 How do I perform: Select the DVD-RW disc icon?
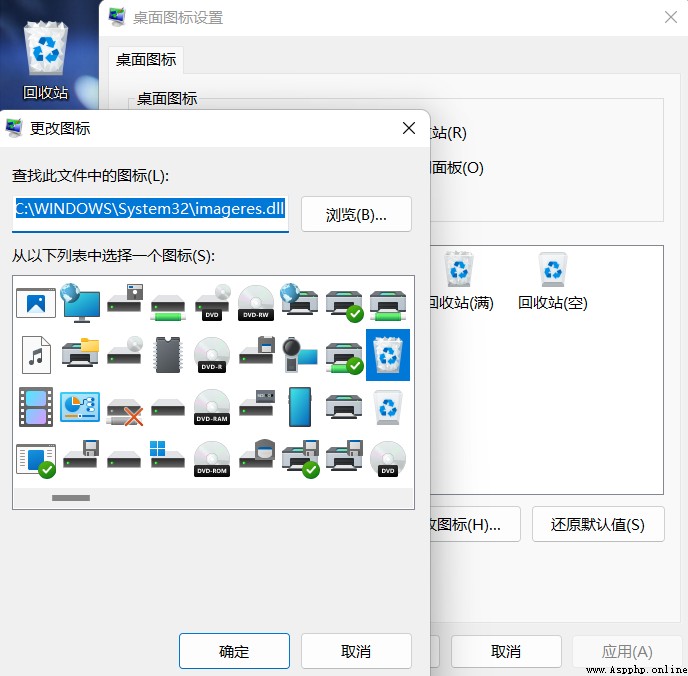pyautogui.click(x=256, y=303)
